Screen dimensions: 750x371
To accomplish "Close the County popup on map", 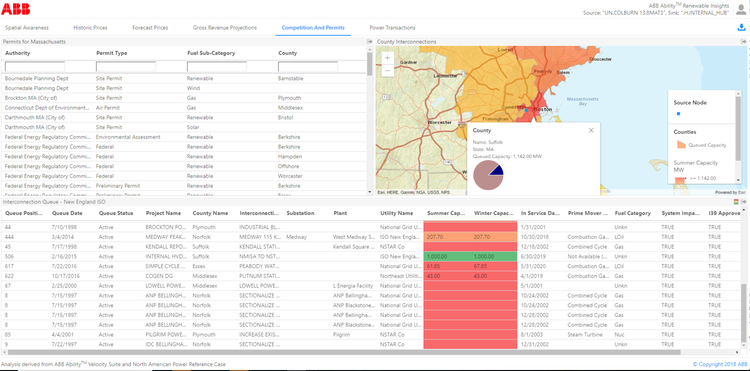I will coord(591,130).
